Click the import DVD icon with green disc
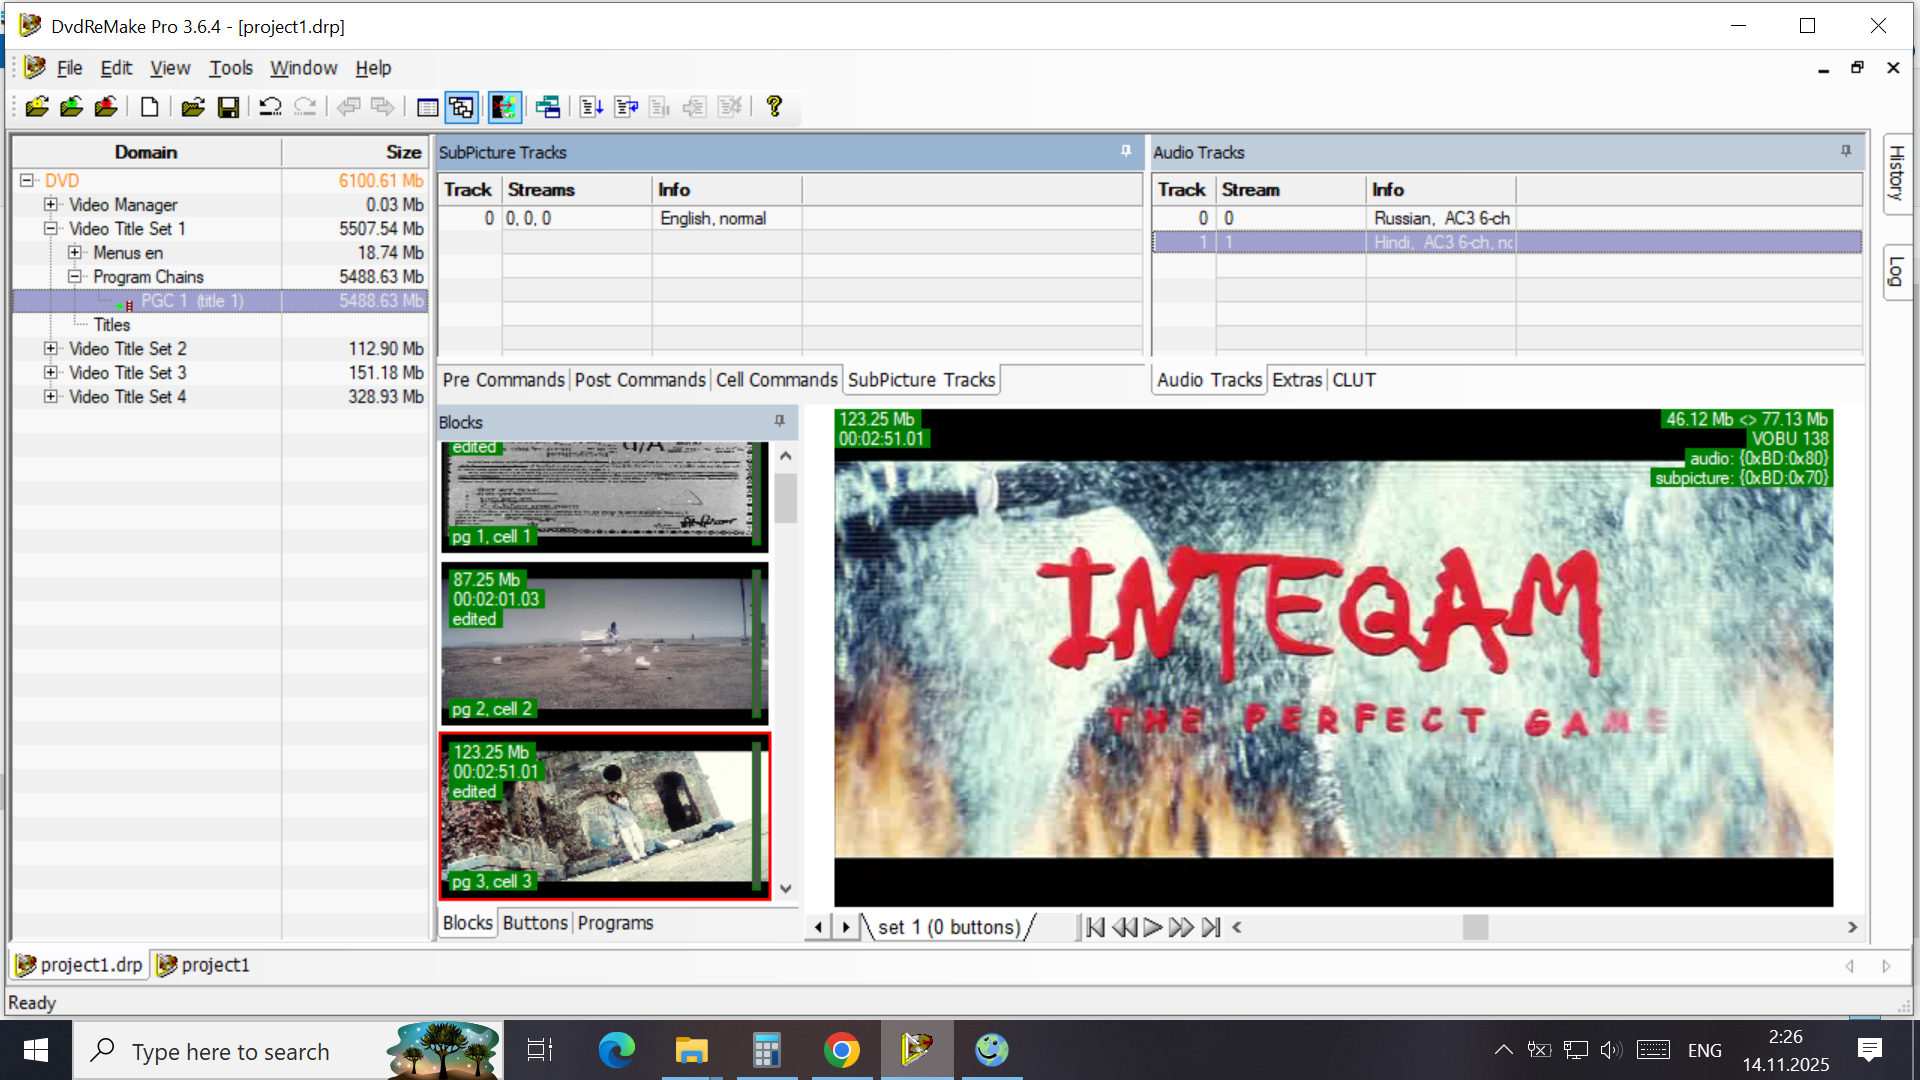The height and width of the screenshot is (1080, 1920). [x=71, y=107]
